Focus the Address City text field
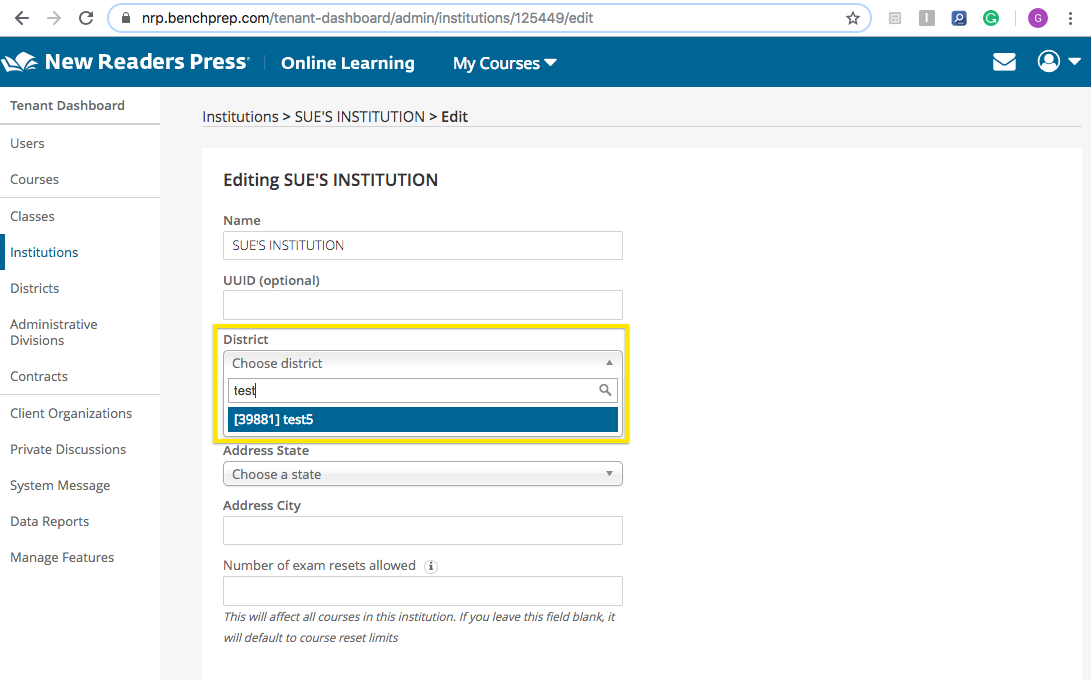This screenshot has height=680, width=1091. 422,530
